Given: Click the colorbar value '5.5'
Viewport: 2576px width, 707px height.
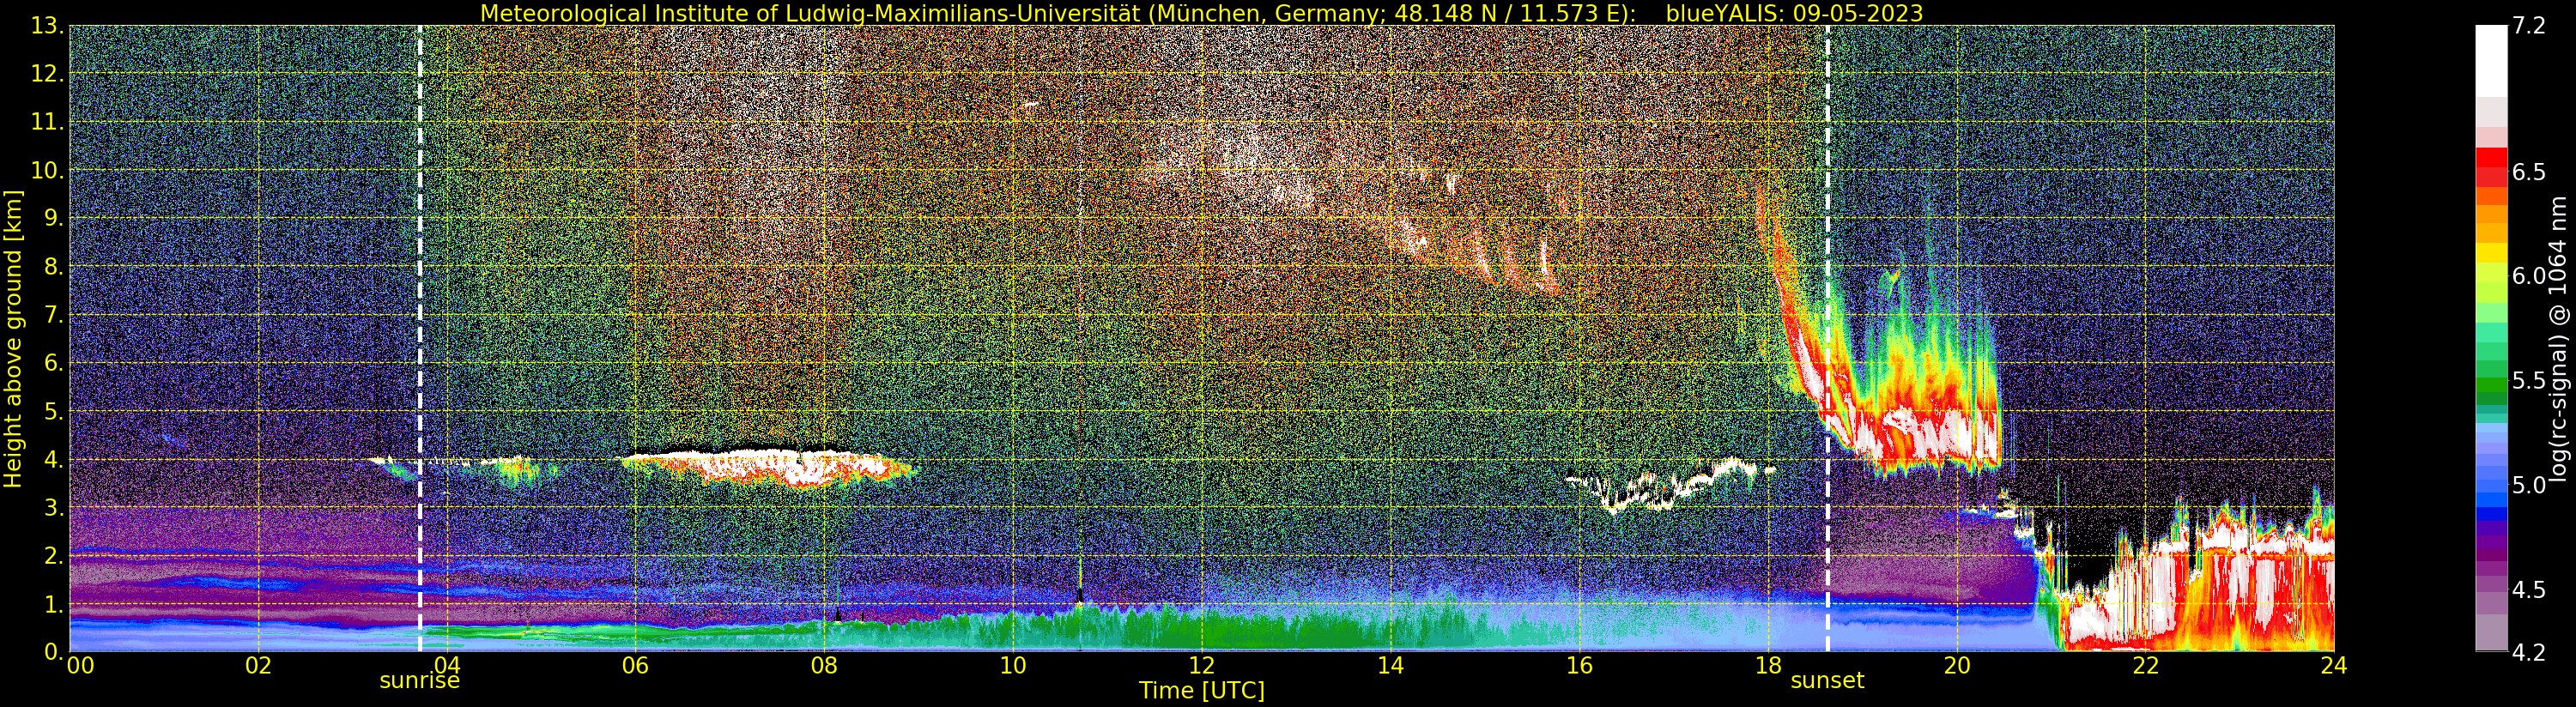Looking at the screenshot, I should [x=2529, y=381].
